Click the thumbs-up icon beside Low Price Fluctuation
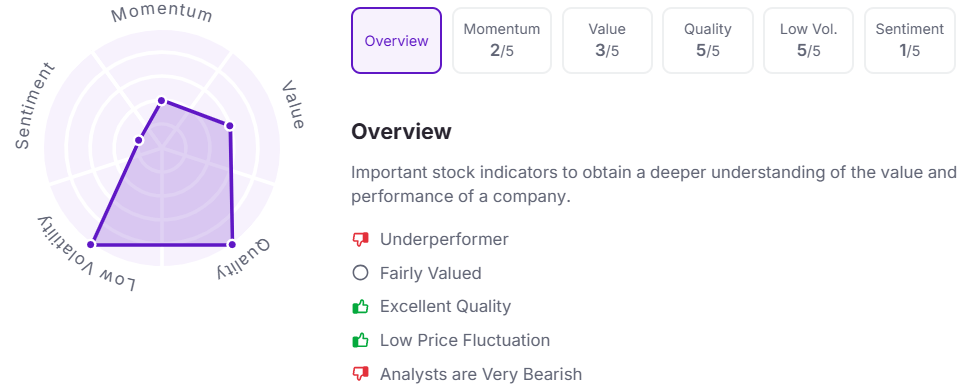Viewport: 967px width, 388px height. tap(360, 340)
